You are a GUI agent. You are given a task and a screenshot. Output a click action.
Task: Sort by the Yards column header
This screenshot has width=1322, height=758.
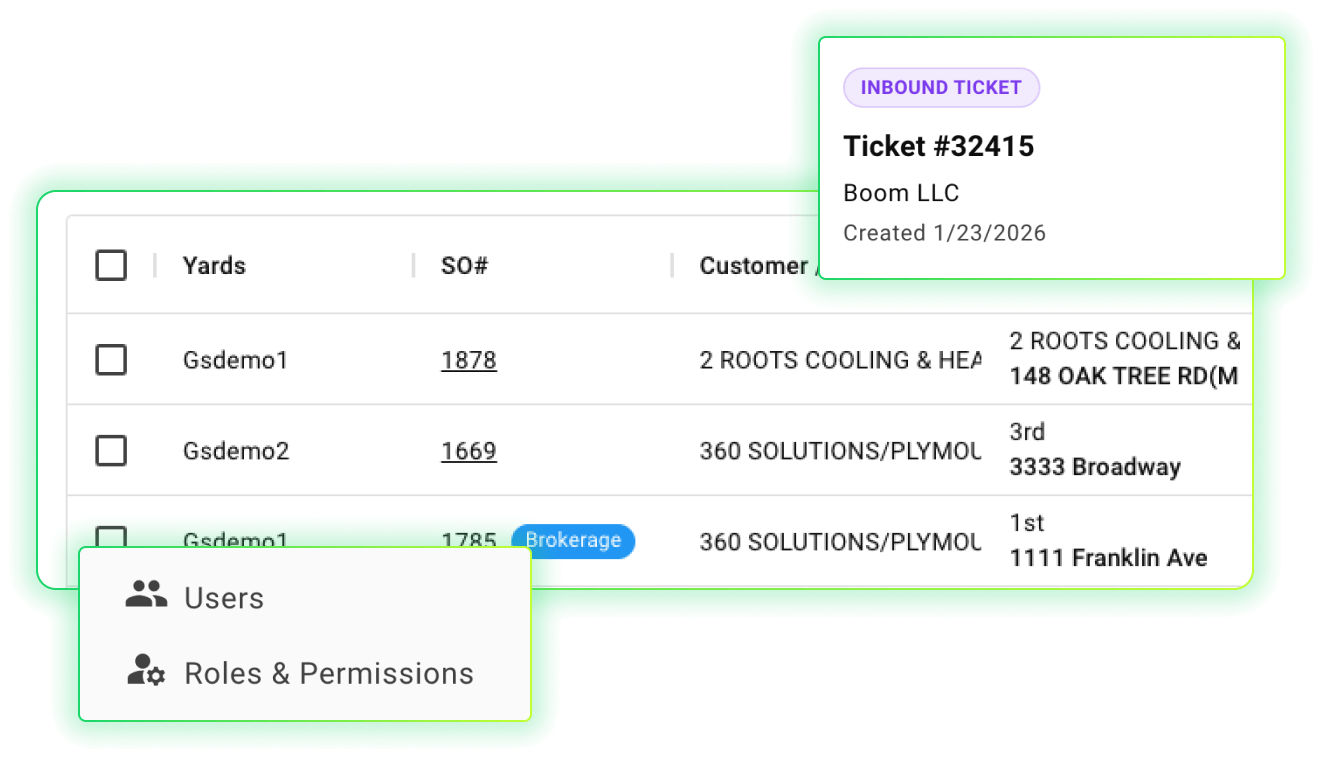pos(214,265)
